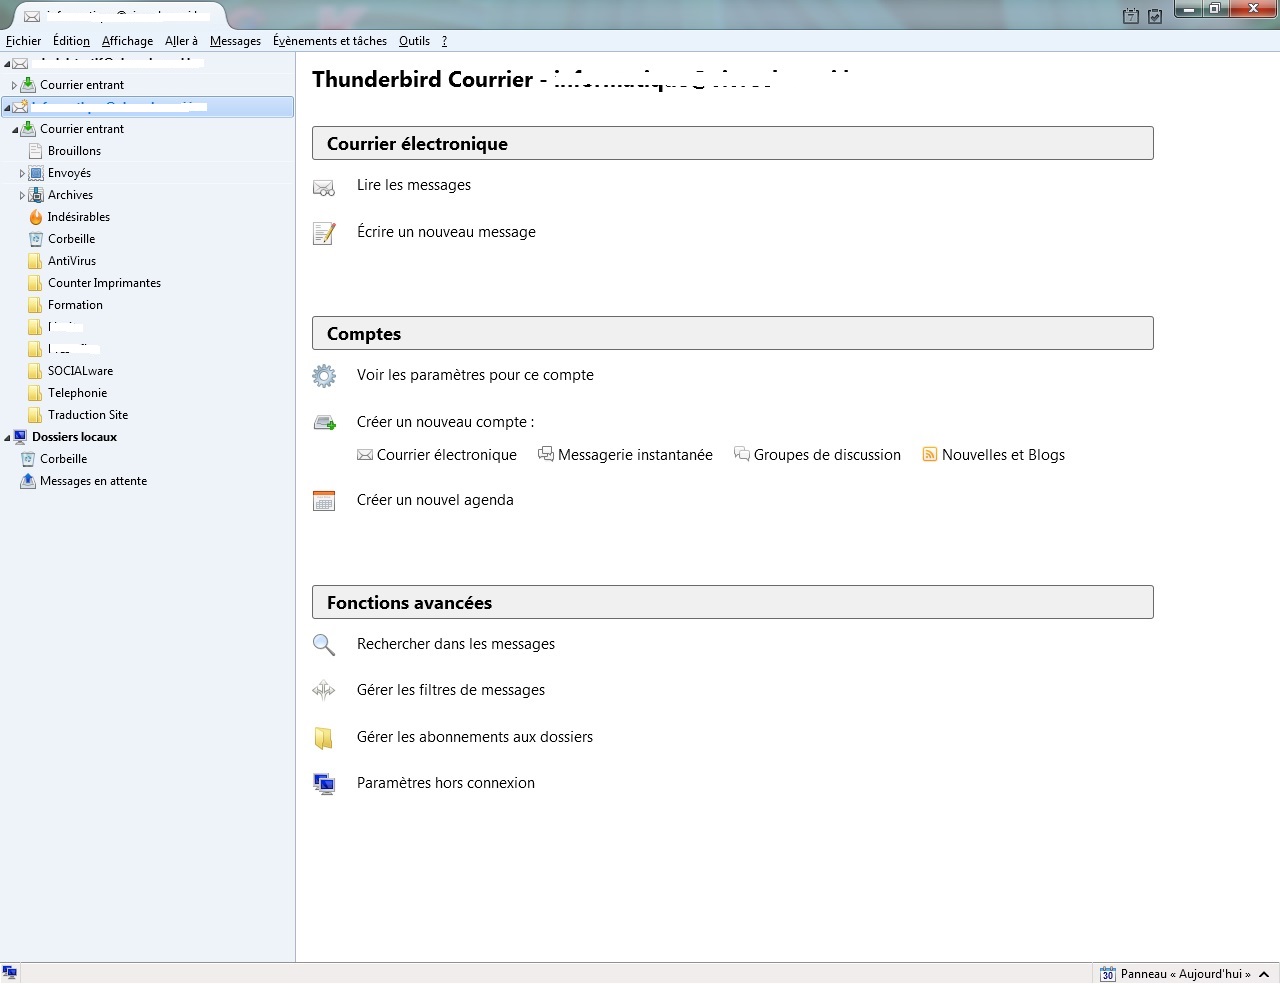Click the SOCIALware folder icon
Image resolution: width=1280 pixels, height=984 pixels.
click(36, 371)
